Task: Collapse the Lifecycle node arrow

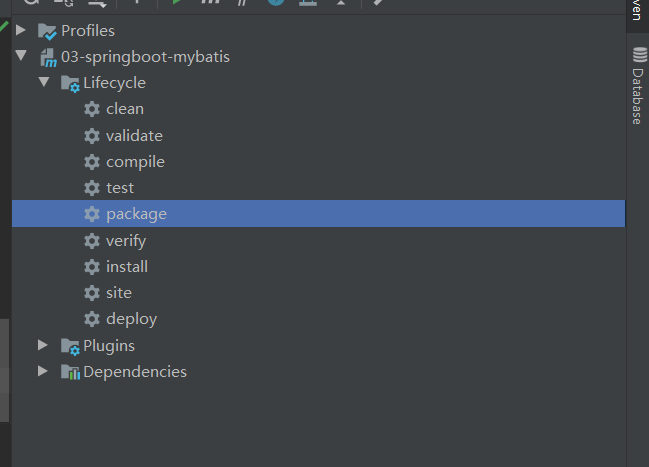Action: coord(43,83)
